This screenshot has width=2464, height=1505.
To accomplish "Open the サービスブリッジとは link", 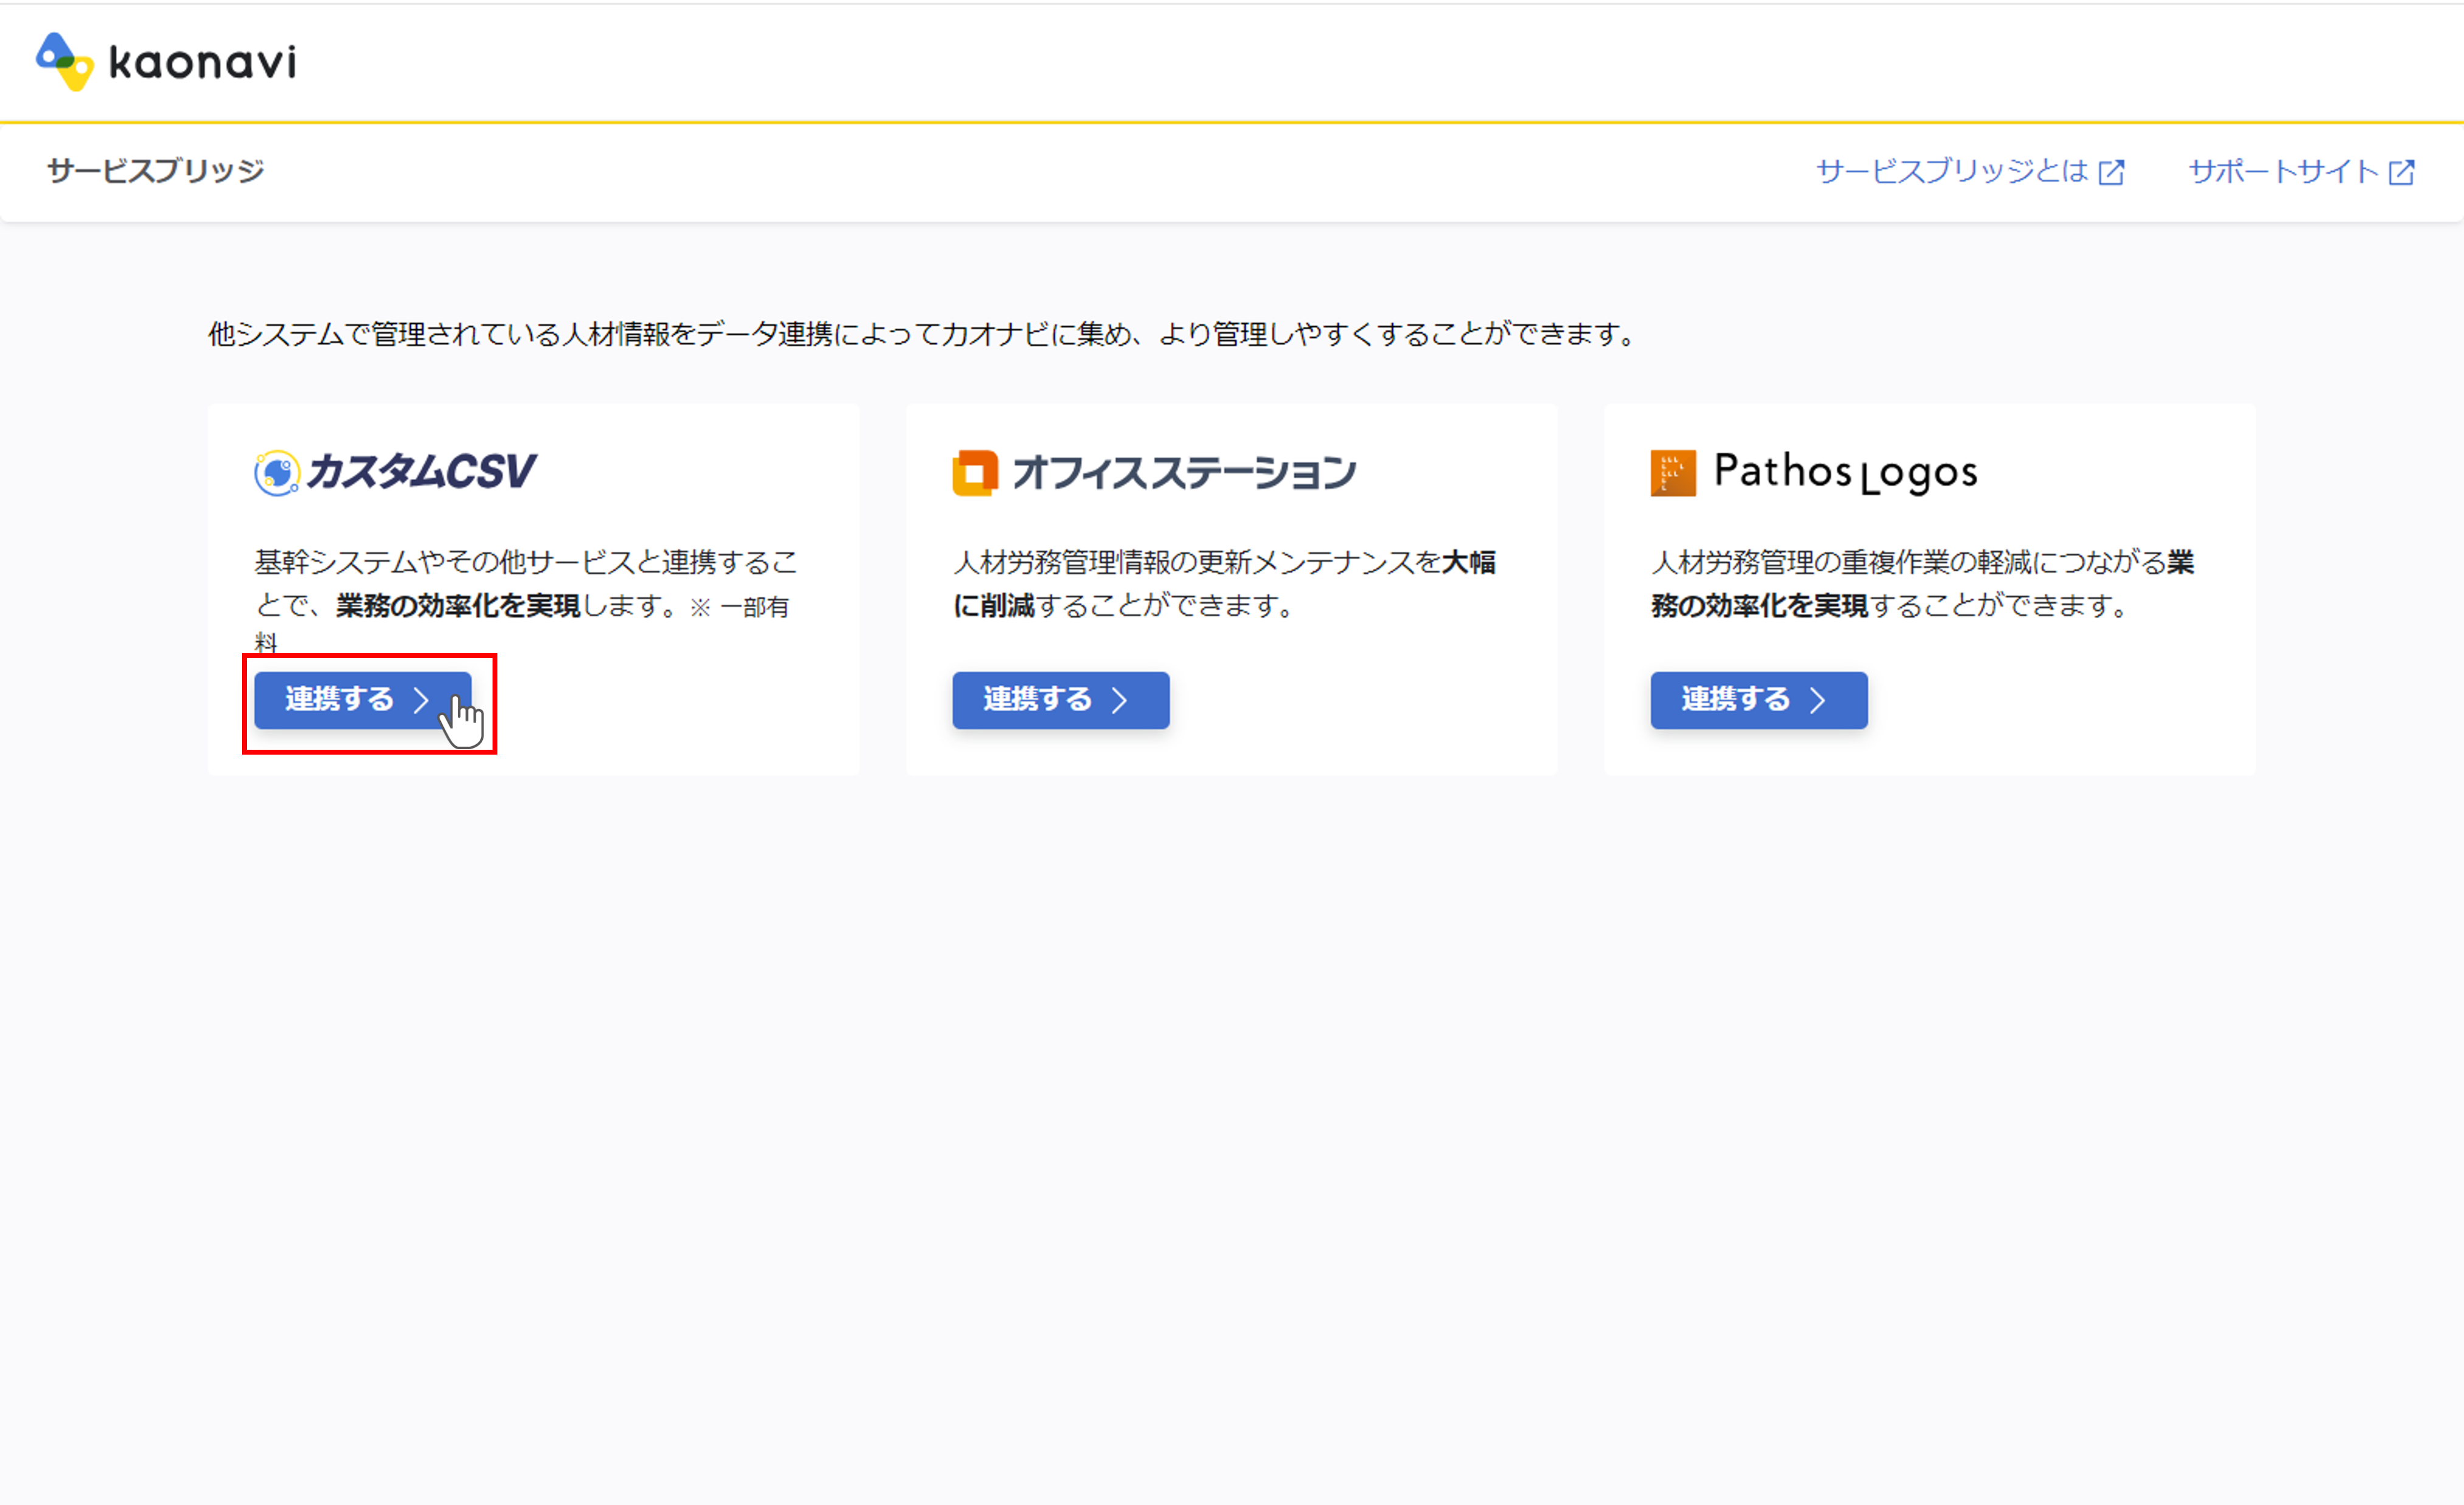I will [x=1970, y=171].
